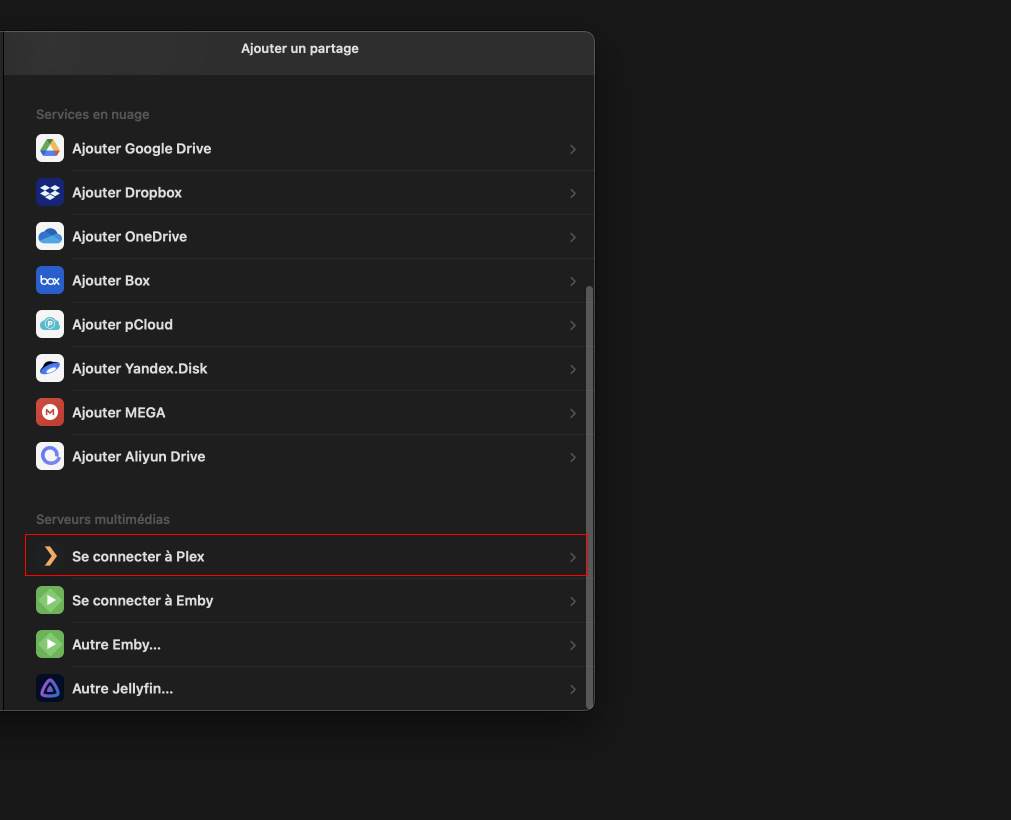Open Se connecter à Plex arrow
This screenshot has height=820, width=1011.
coord(573,557)
